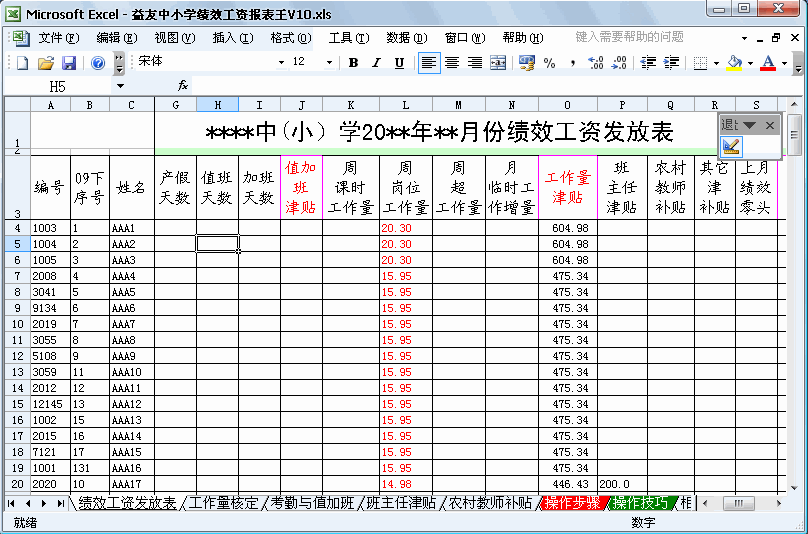Viewport: 808px width, 534px height.
Task: Decrease decimal places
Action: (618, 63)
